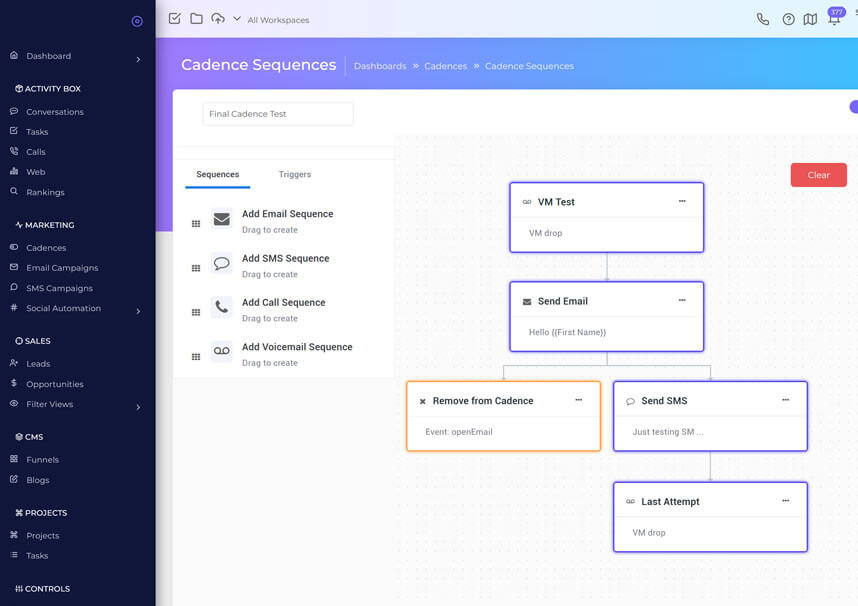Expand the Social Automation submenu

pyautogui.click(x=138, y=311)
